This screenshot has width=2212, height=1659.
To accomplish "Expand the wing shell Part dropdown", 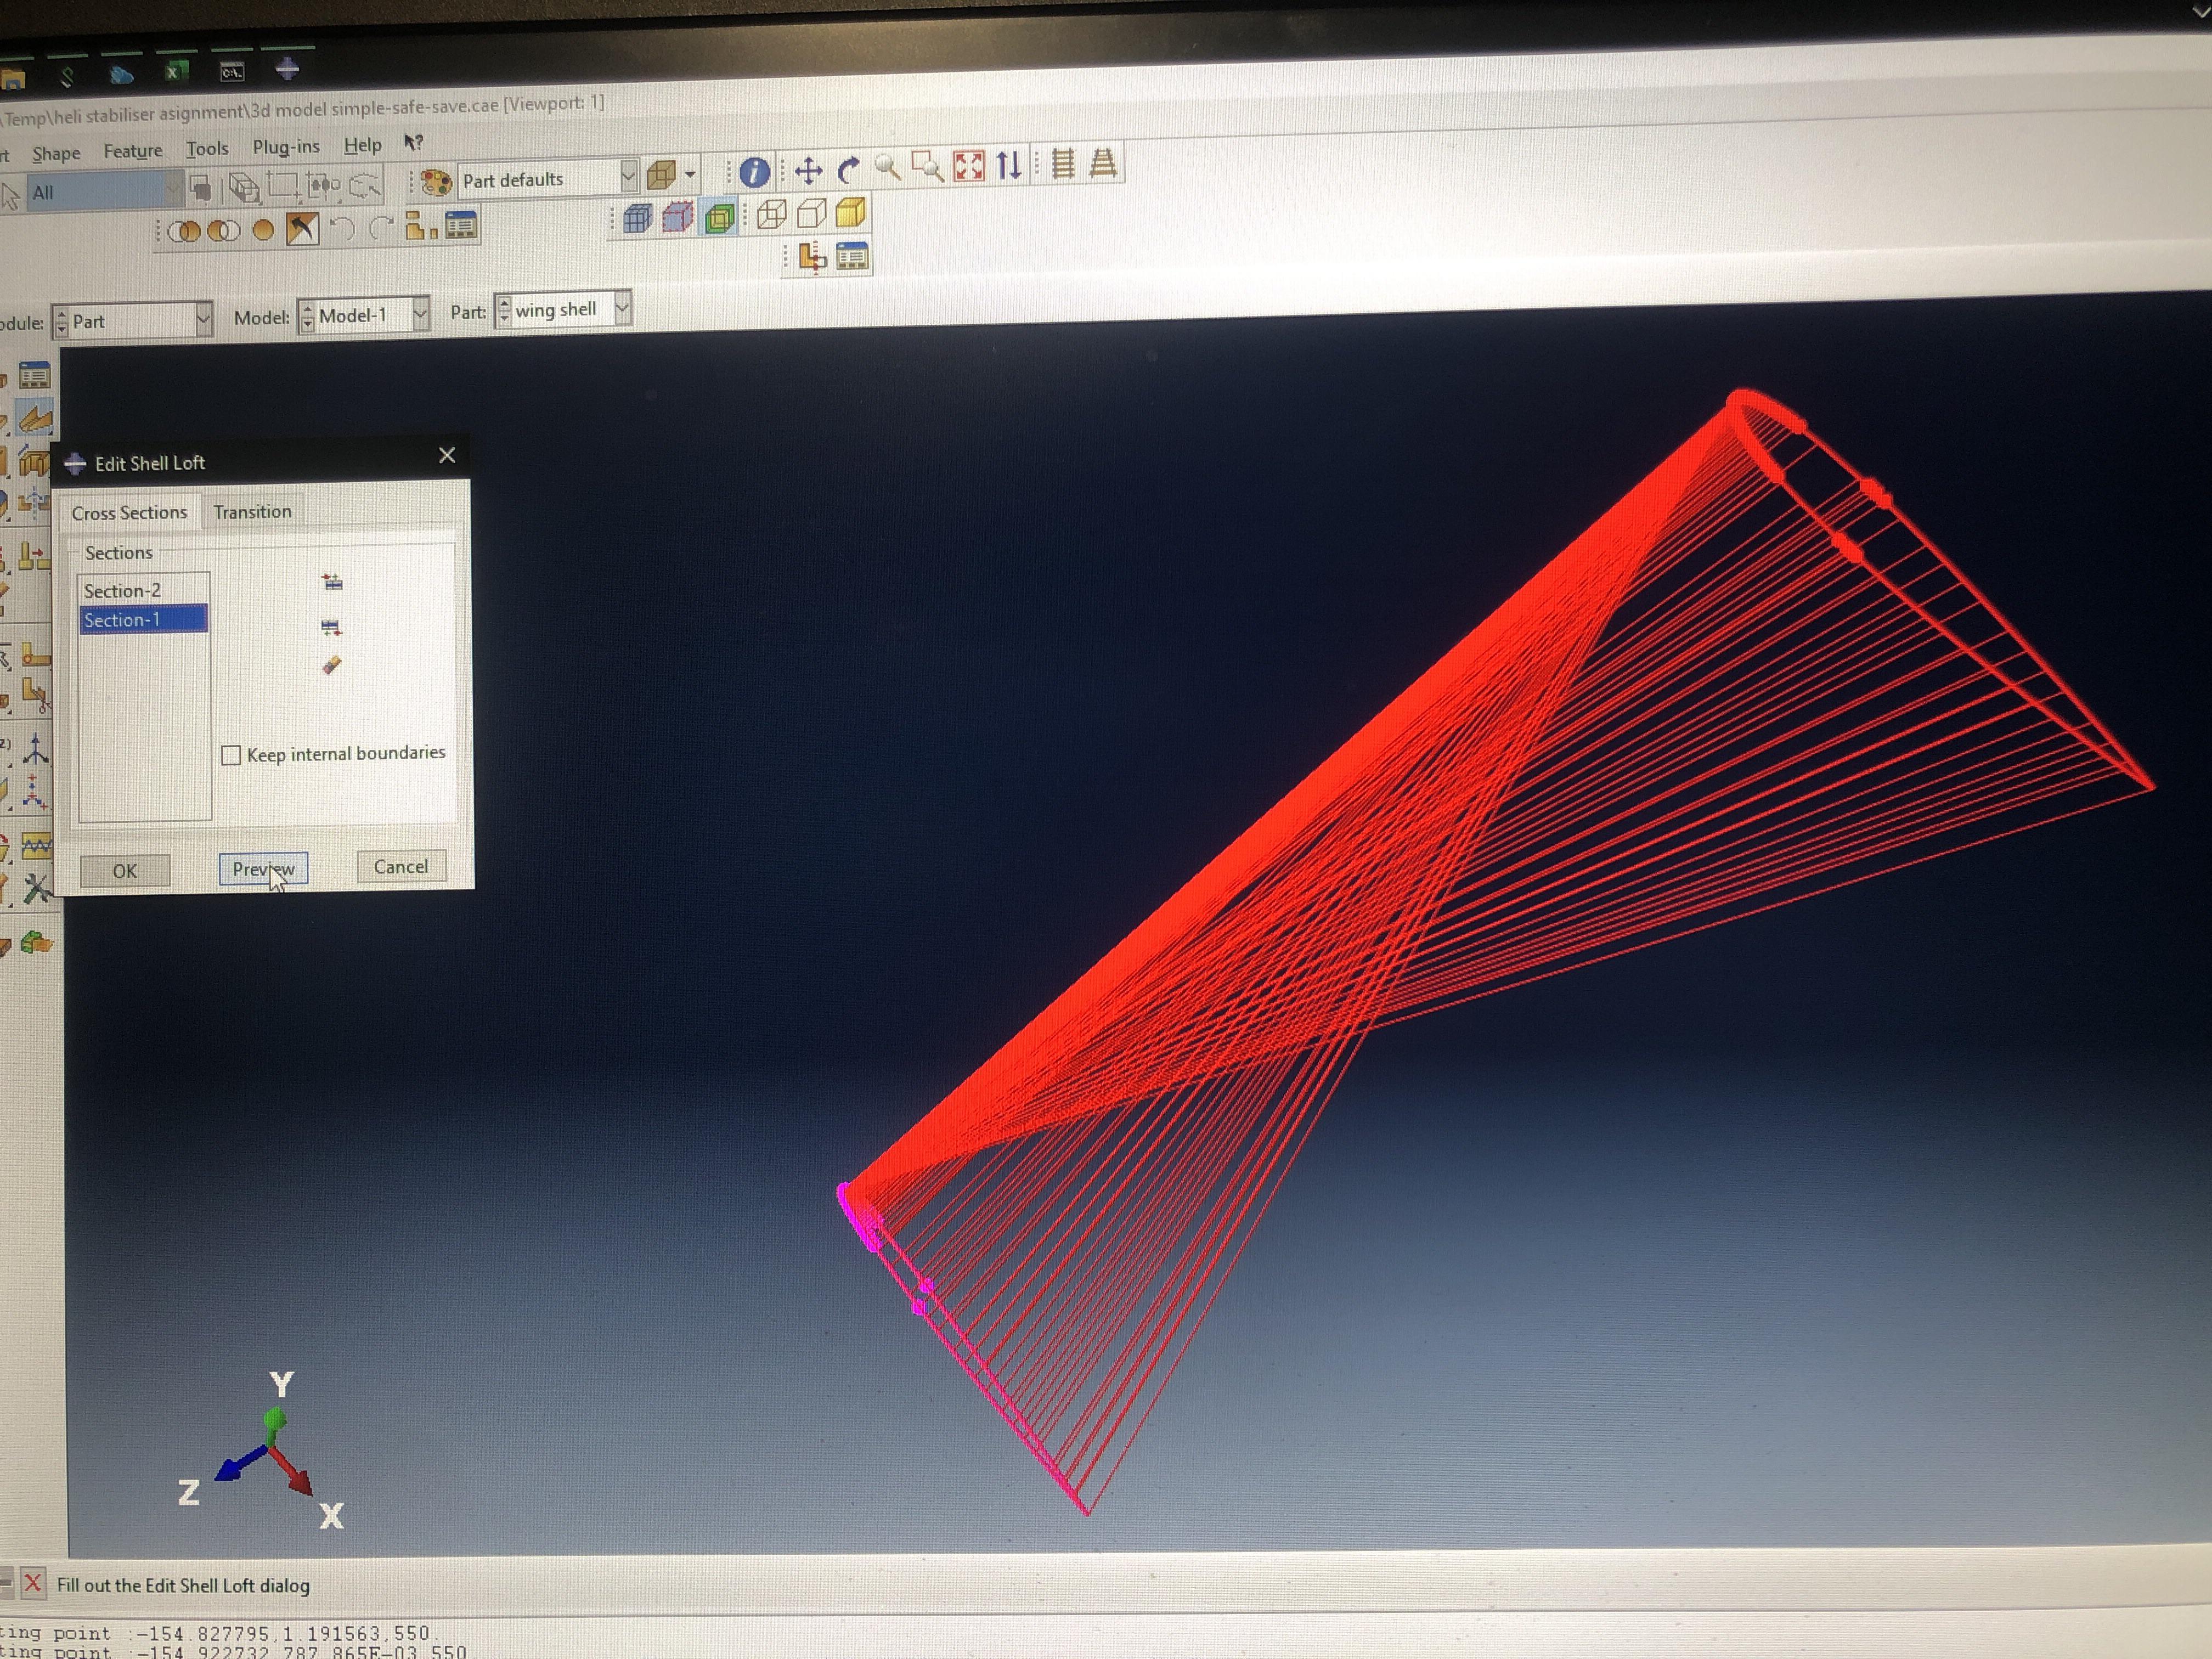I will pyautogui.click(x=622, y=308).
